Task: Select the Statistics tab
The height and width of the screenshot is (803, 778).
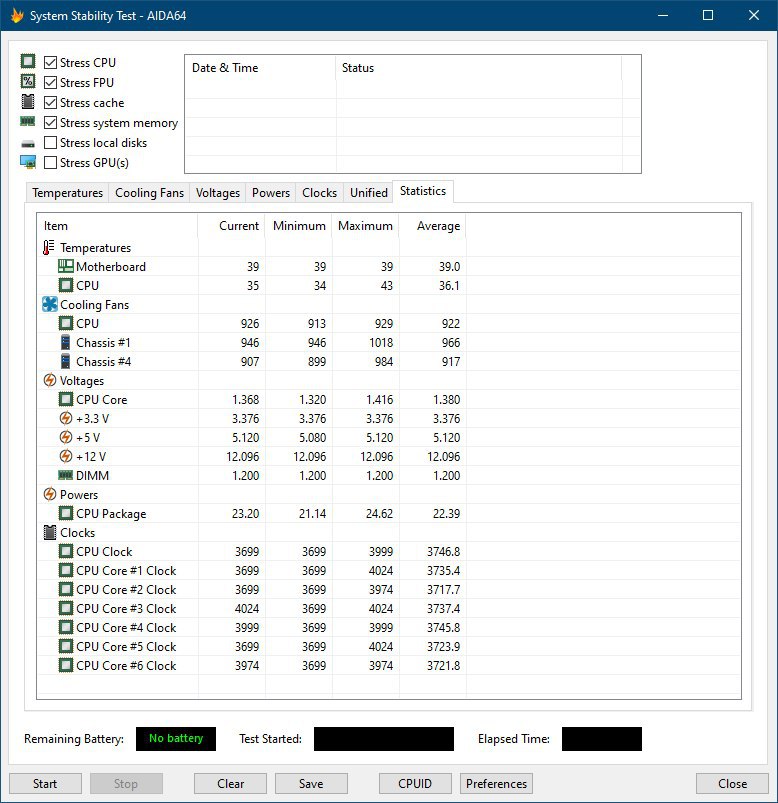Action: click(423, 191)
